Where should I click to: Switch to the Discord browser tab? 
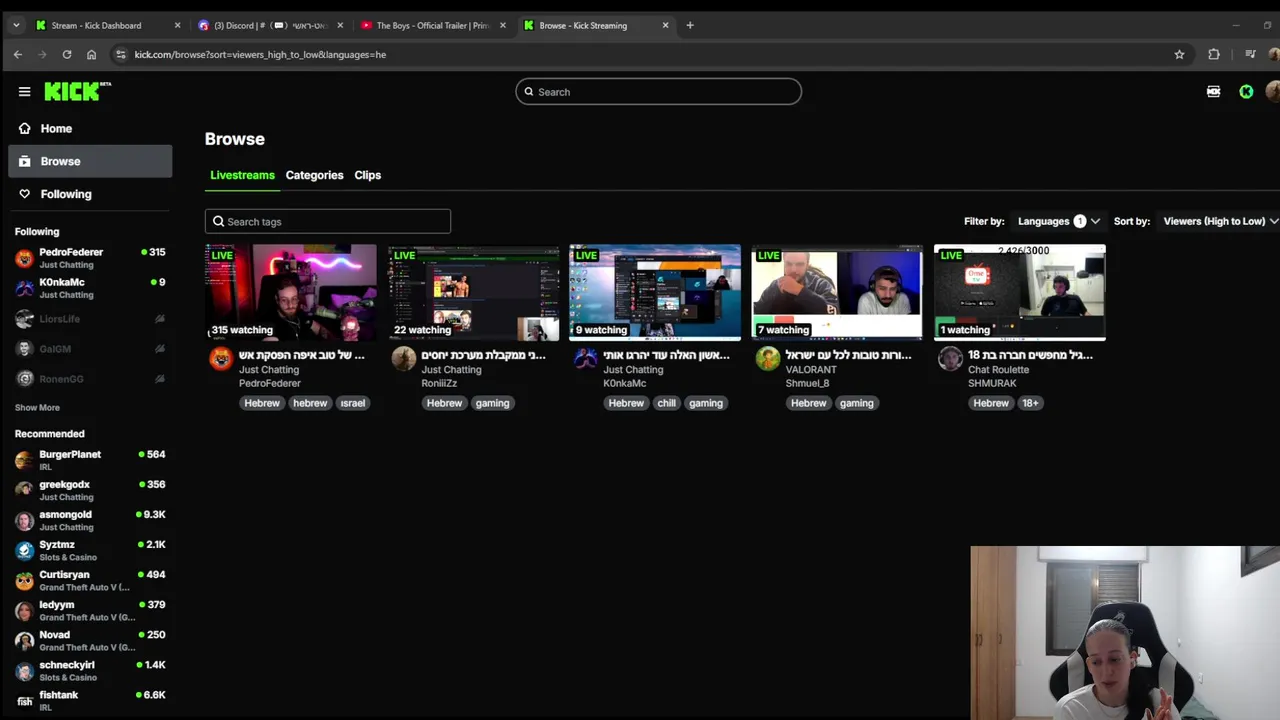click(x=270, y=25)
